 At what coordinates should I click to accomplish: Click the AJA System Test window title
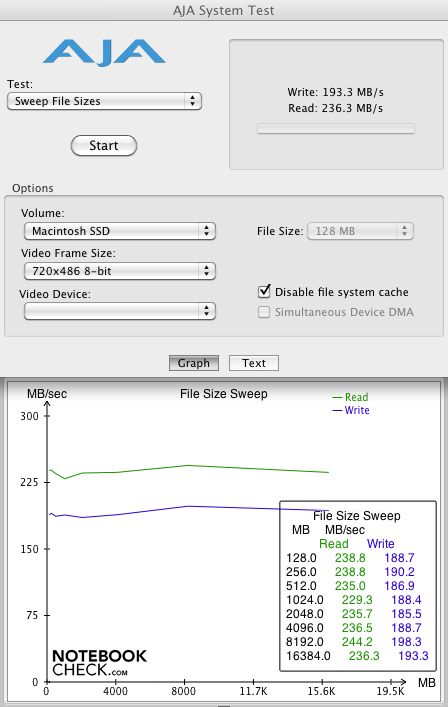click(x=224, y=10)
